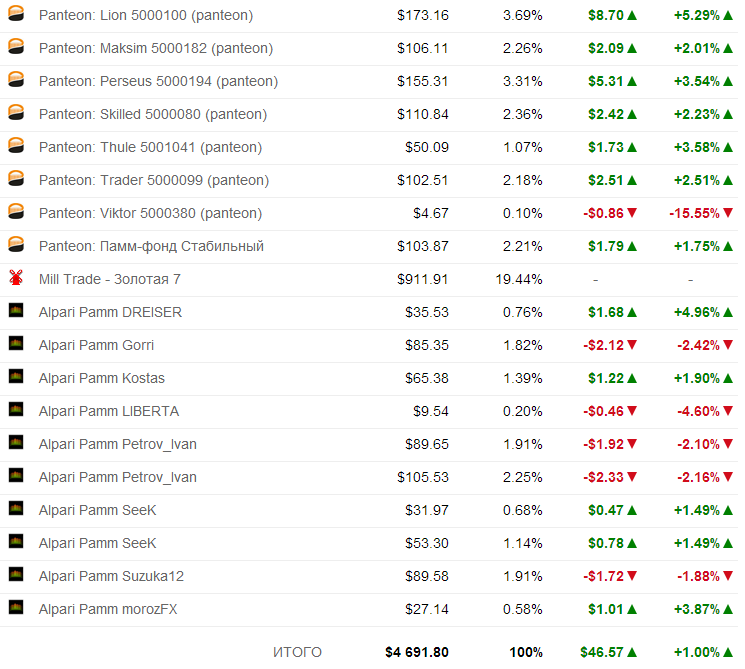Click the Panteon icon beside Памм-фонд Стабильный
Screen dimensions: 745x669
[x=16, y=244]
